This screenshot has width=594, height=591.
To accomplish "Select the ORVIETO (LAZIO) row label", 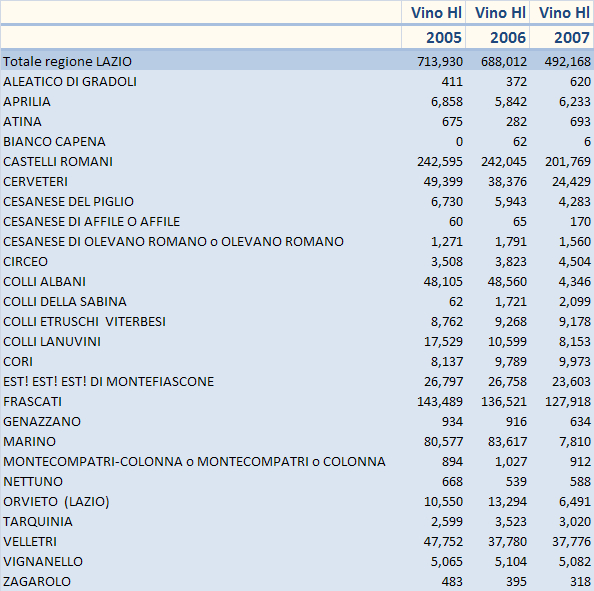I will click(56, 502).
